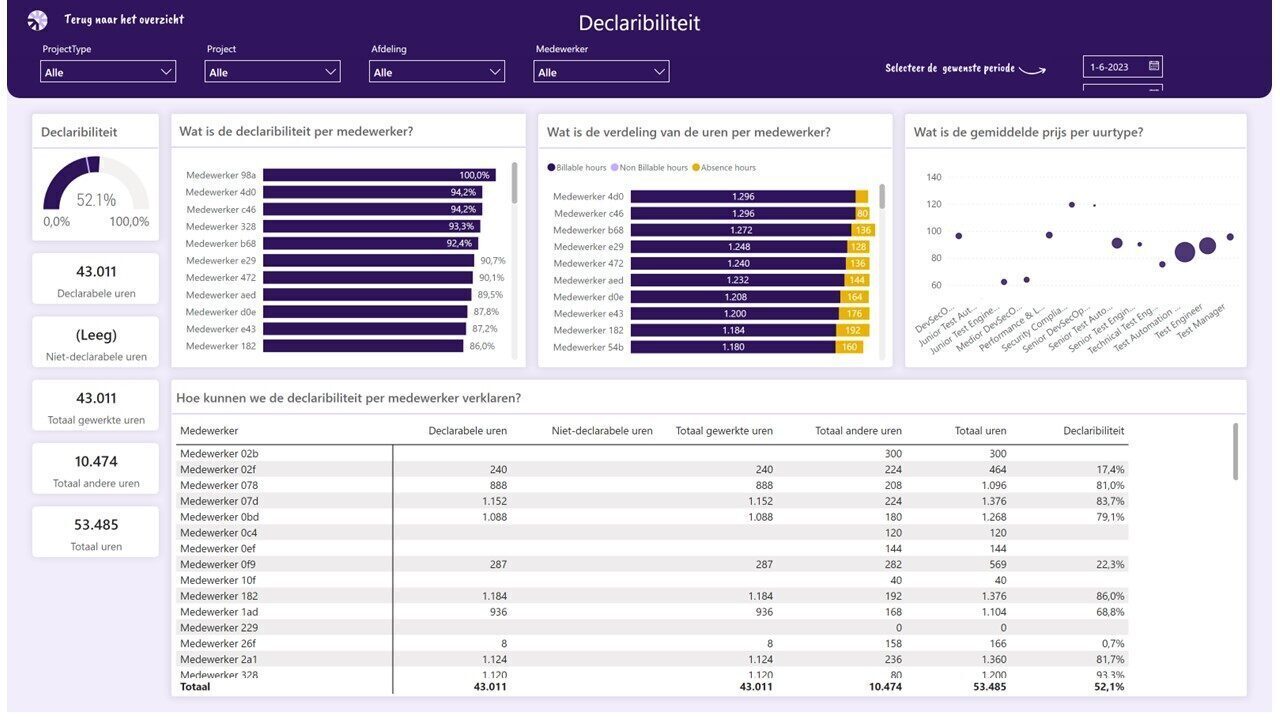Expand the ProjectType dropdown
The height and width of the screenshot is (720, 1280).
tap(108, 72)
